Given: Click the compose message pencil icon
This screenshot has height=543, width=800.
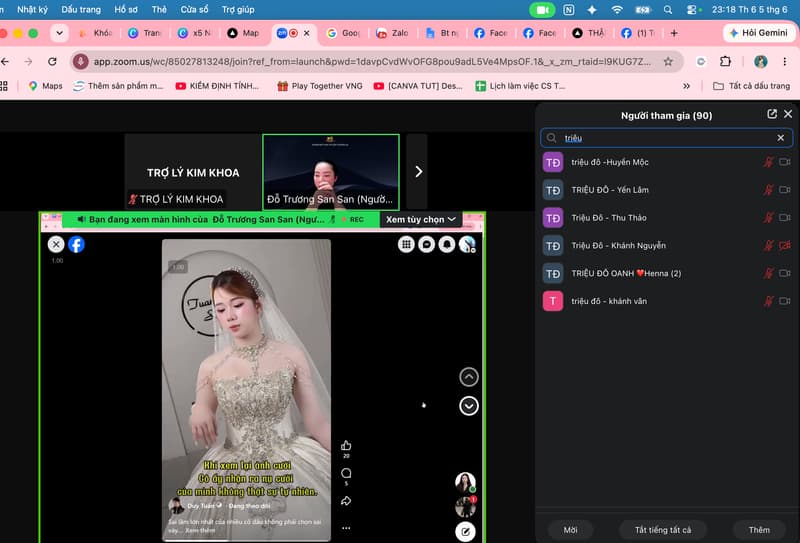Looking at the screenshot, I should [x=465, y=532].
